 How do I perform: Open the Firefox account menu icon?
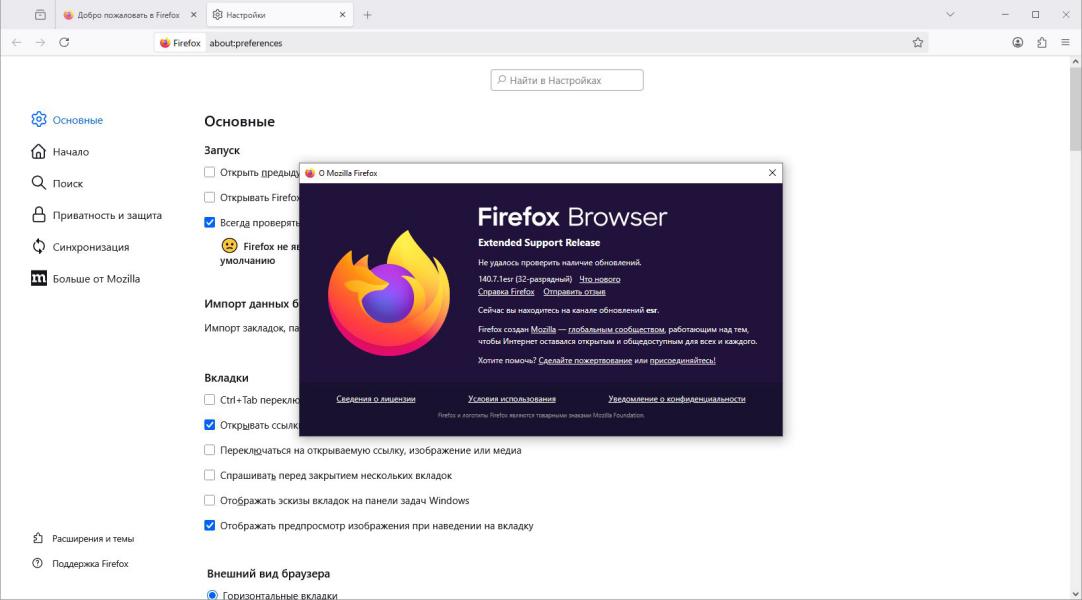pyautogui.click(x=1017, y=43)
